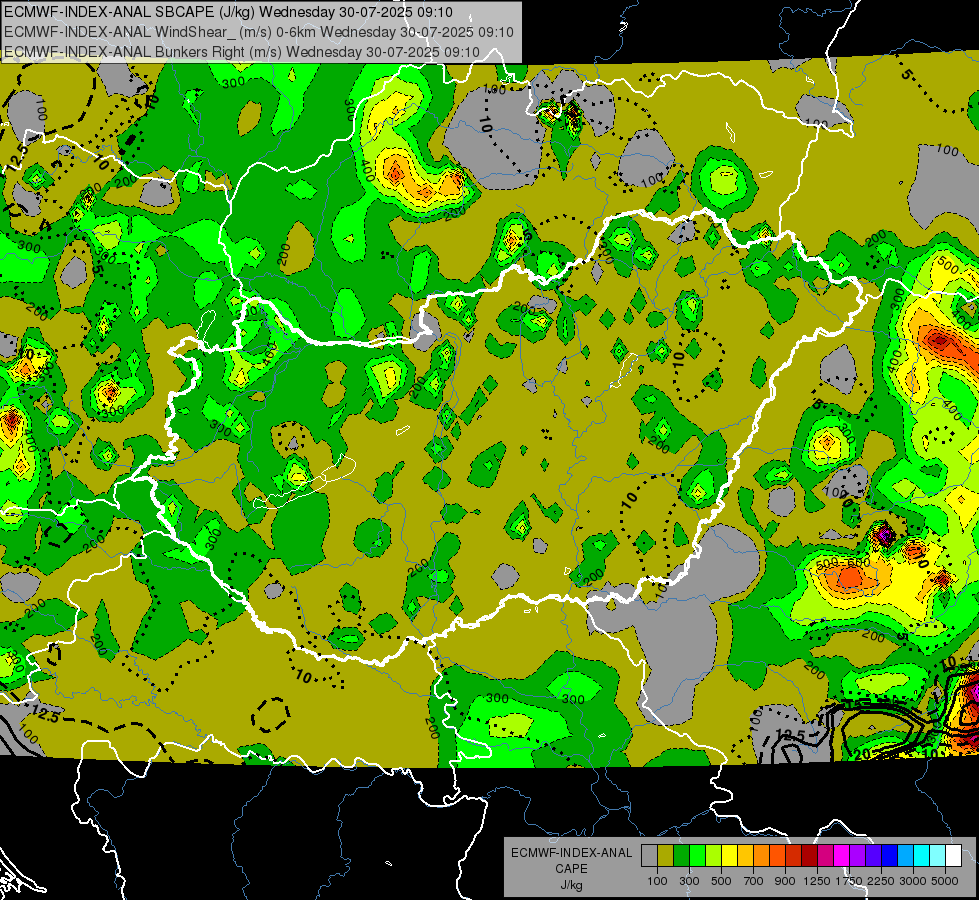Select the gray legend swatch below 100
Viewport: 979px width, 900px height.
point(649,856)
